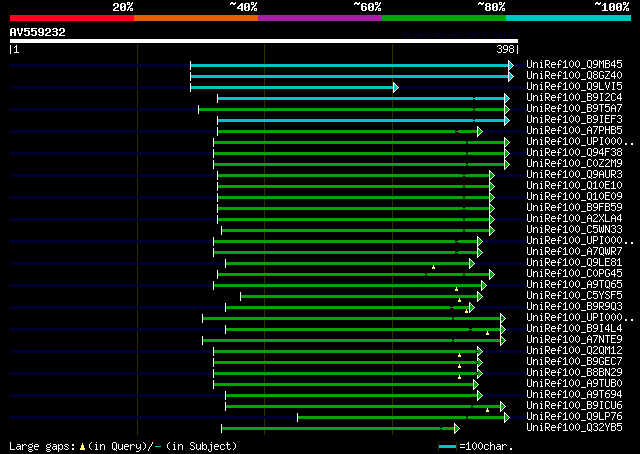Open the UniRef100_Q8GZ40 hit label

(x=574, y=76)
